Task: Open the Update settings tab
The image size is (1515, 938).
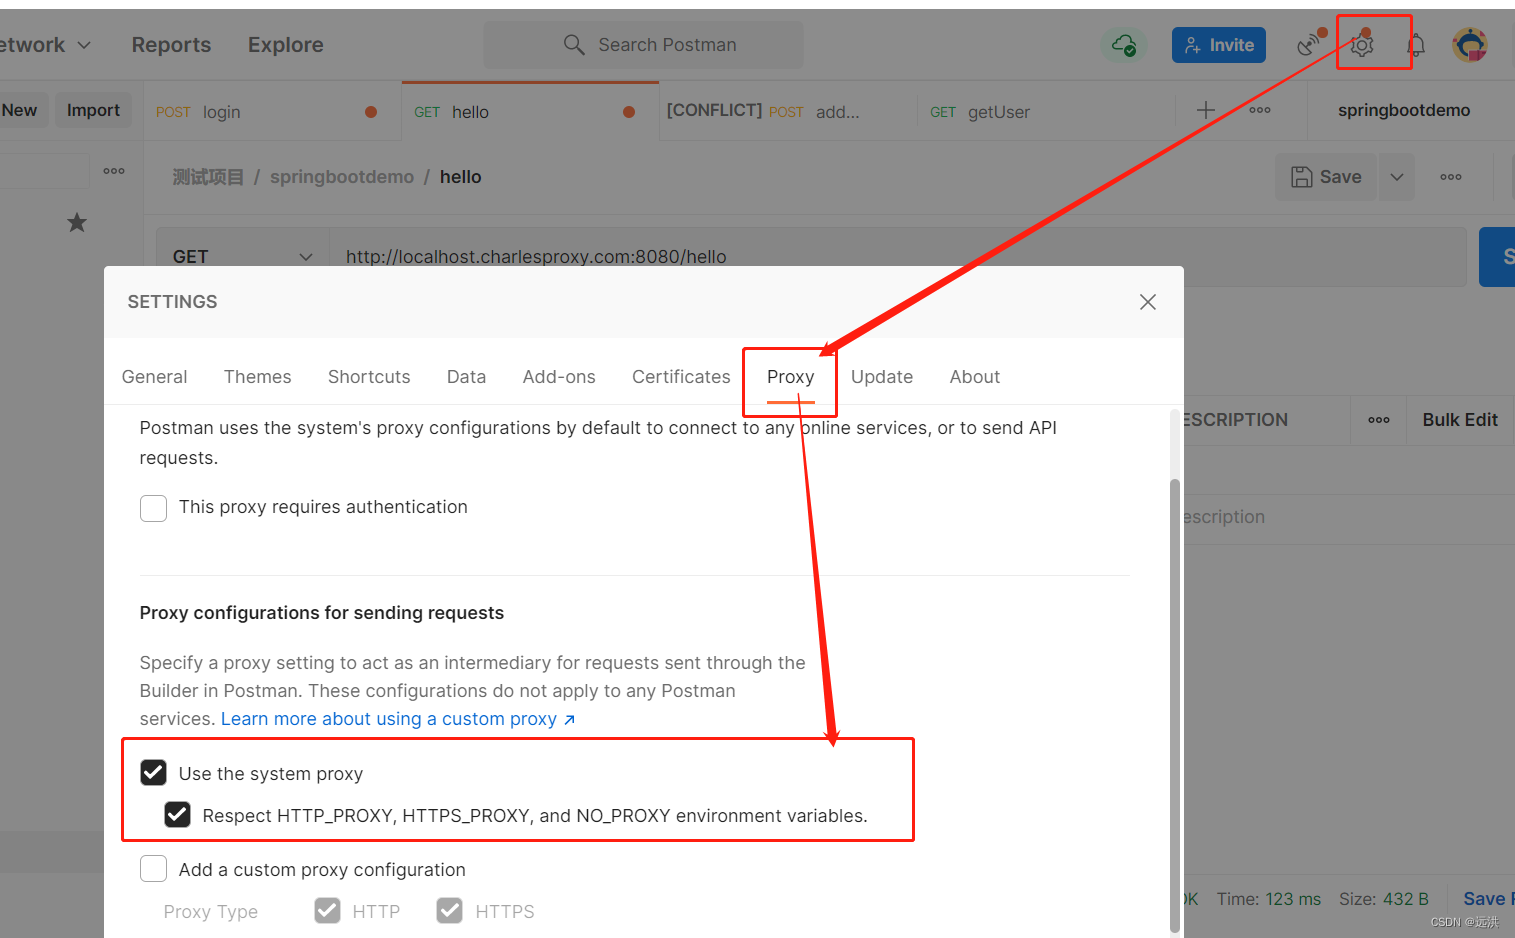Action: click(x=882, y=377)
